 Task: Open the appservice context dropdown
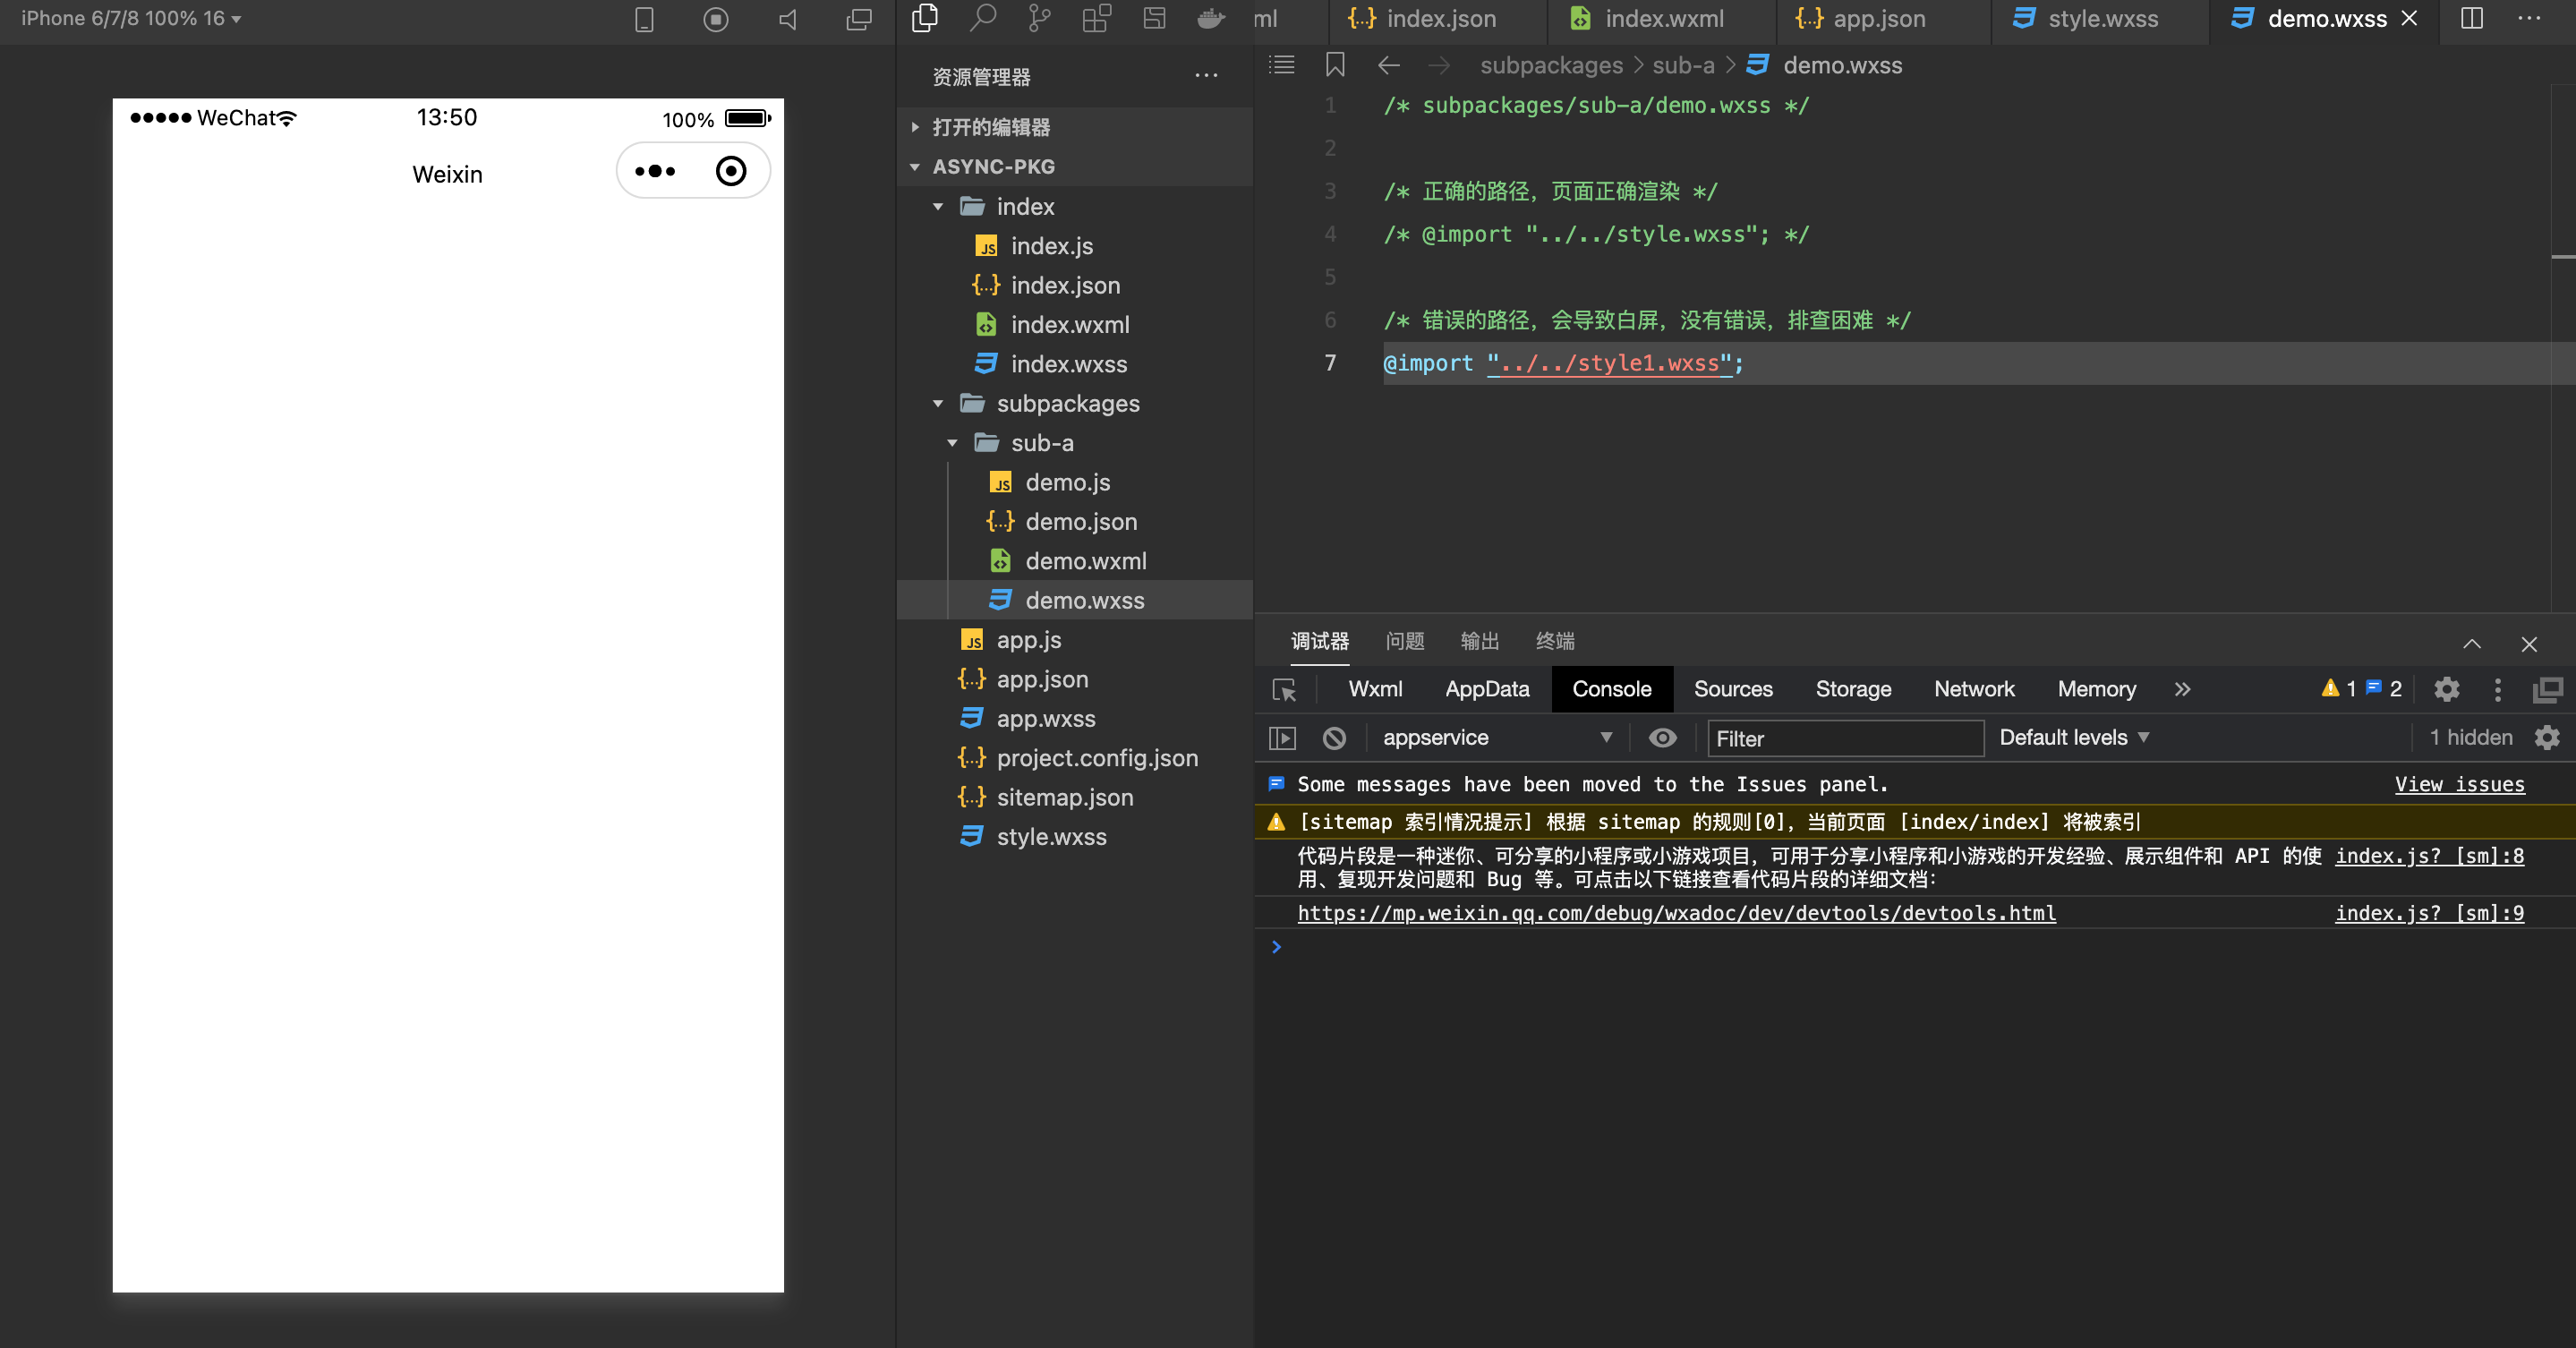click(x=1496, y=738)
